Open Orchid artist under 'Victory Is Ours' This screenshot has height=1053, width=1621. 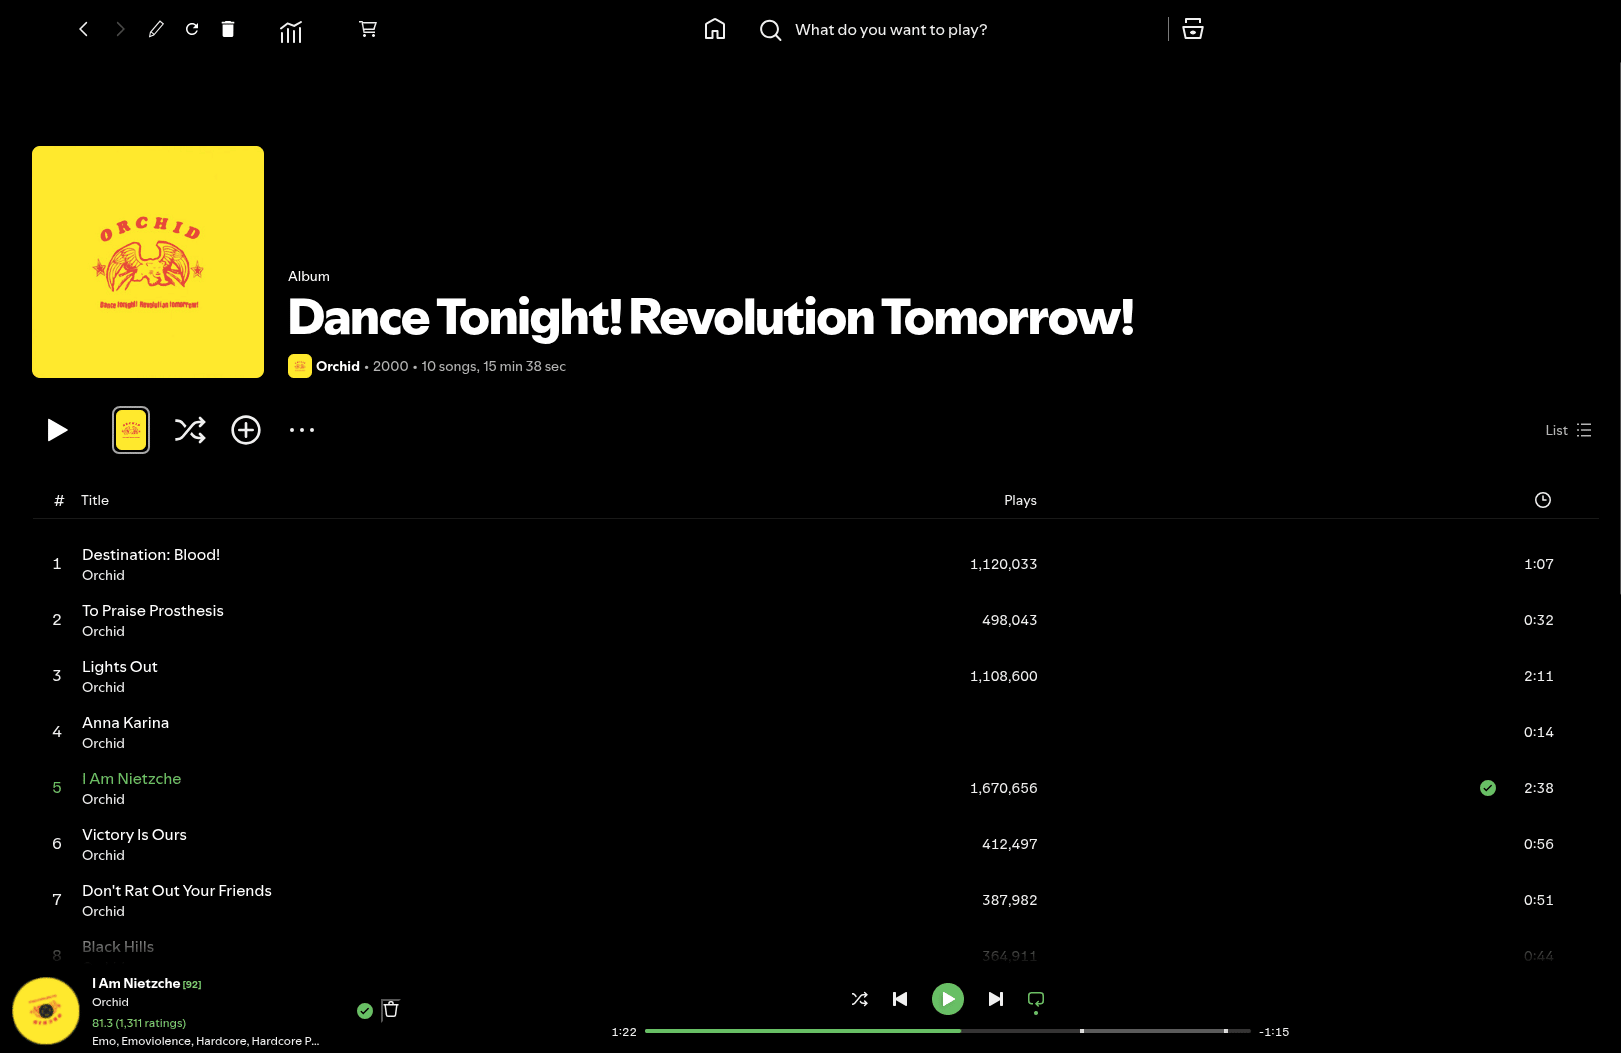click(x=103, y=855)
